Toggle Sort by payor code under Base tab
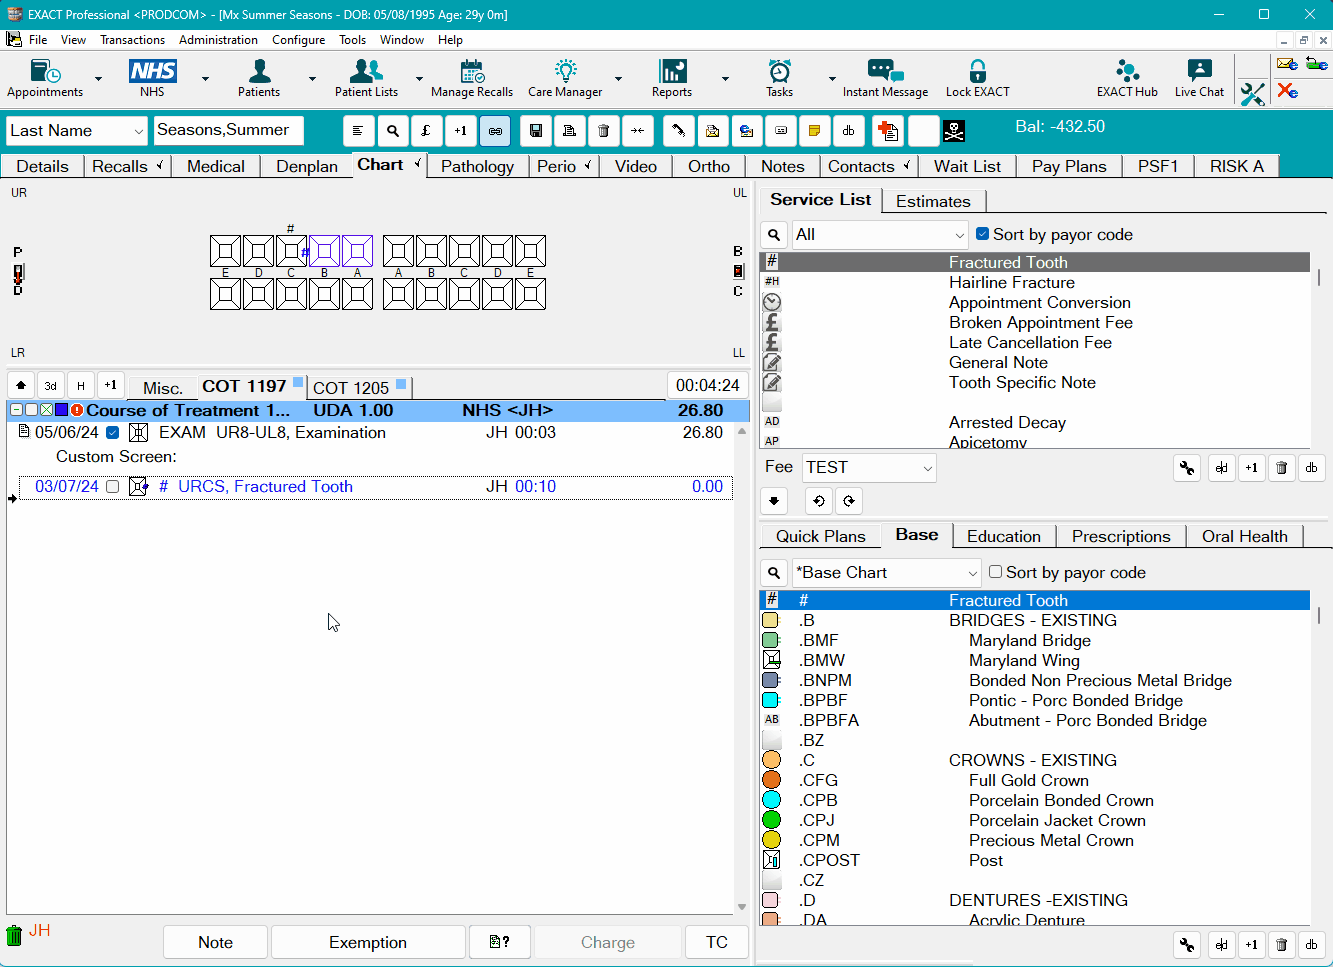Image resolution: width=1333 pixels, height=967 pixels. click(995, 572)
